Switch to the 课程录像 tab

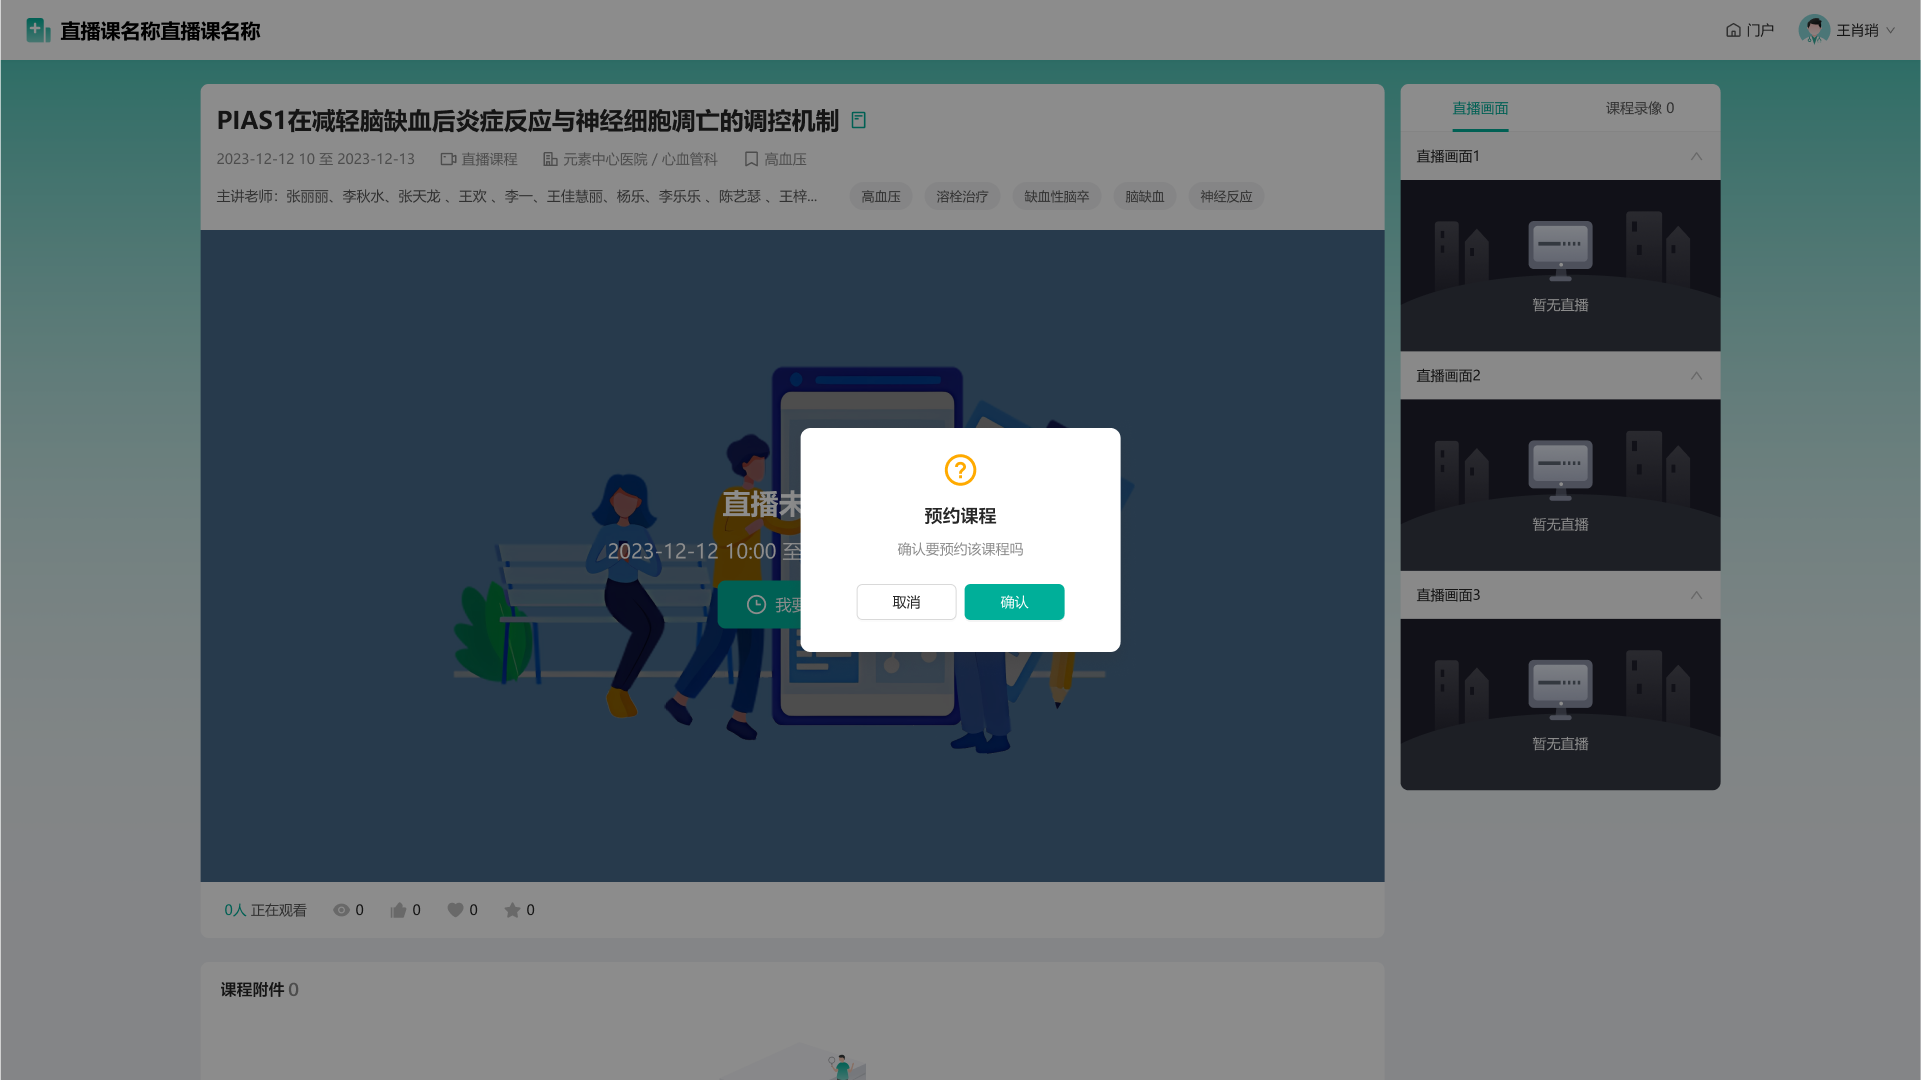(x=1639, y=108)
